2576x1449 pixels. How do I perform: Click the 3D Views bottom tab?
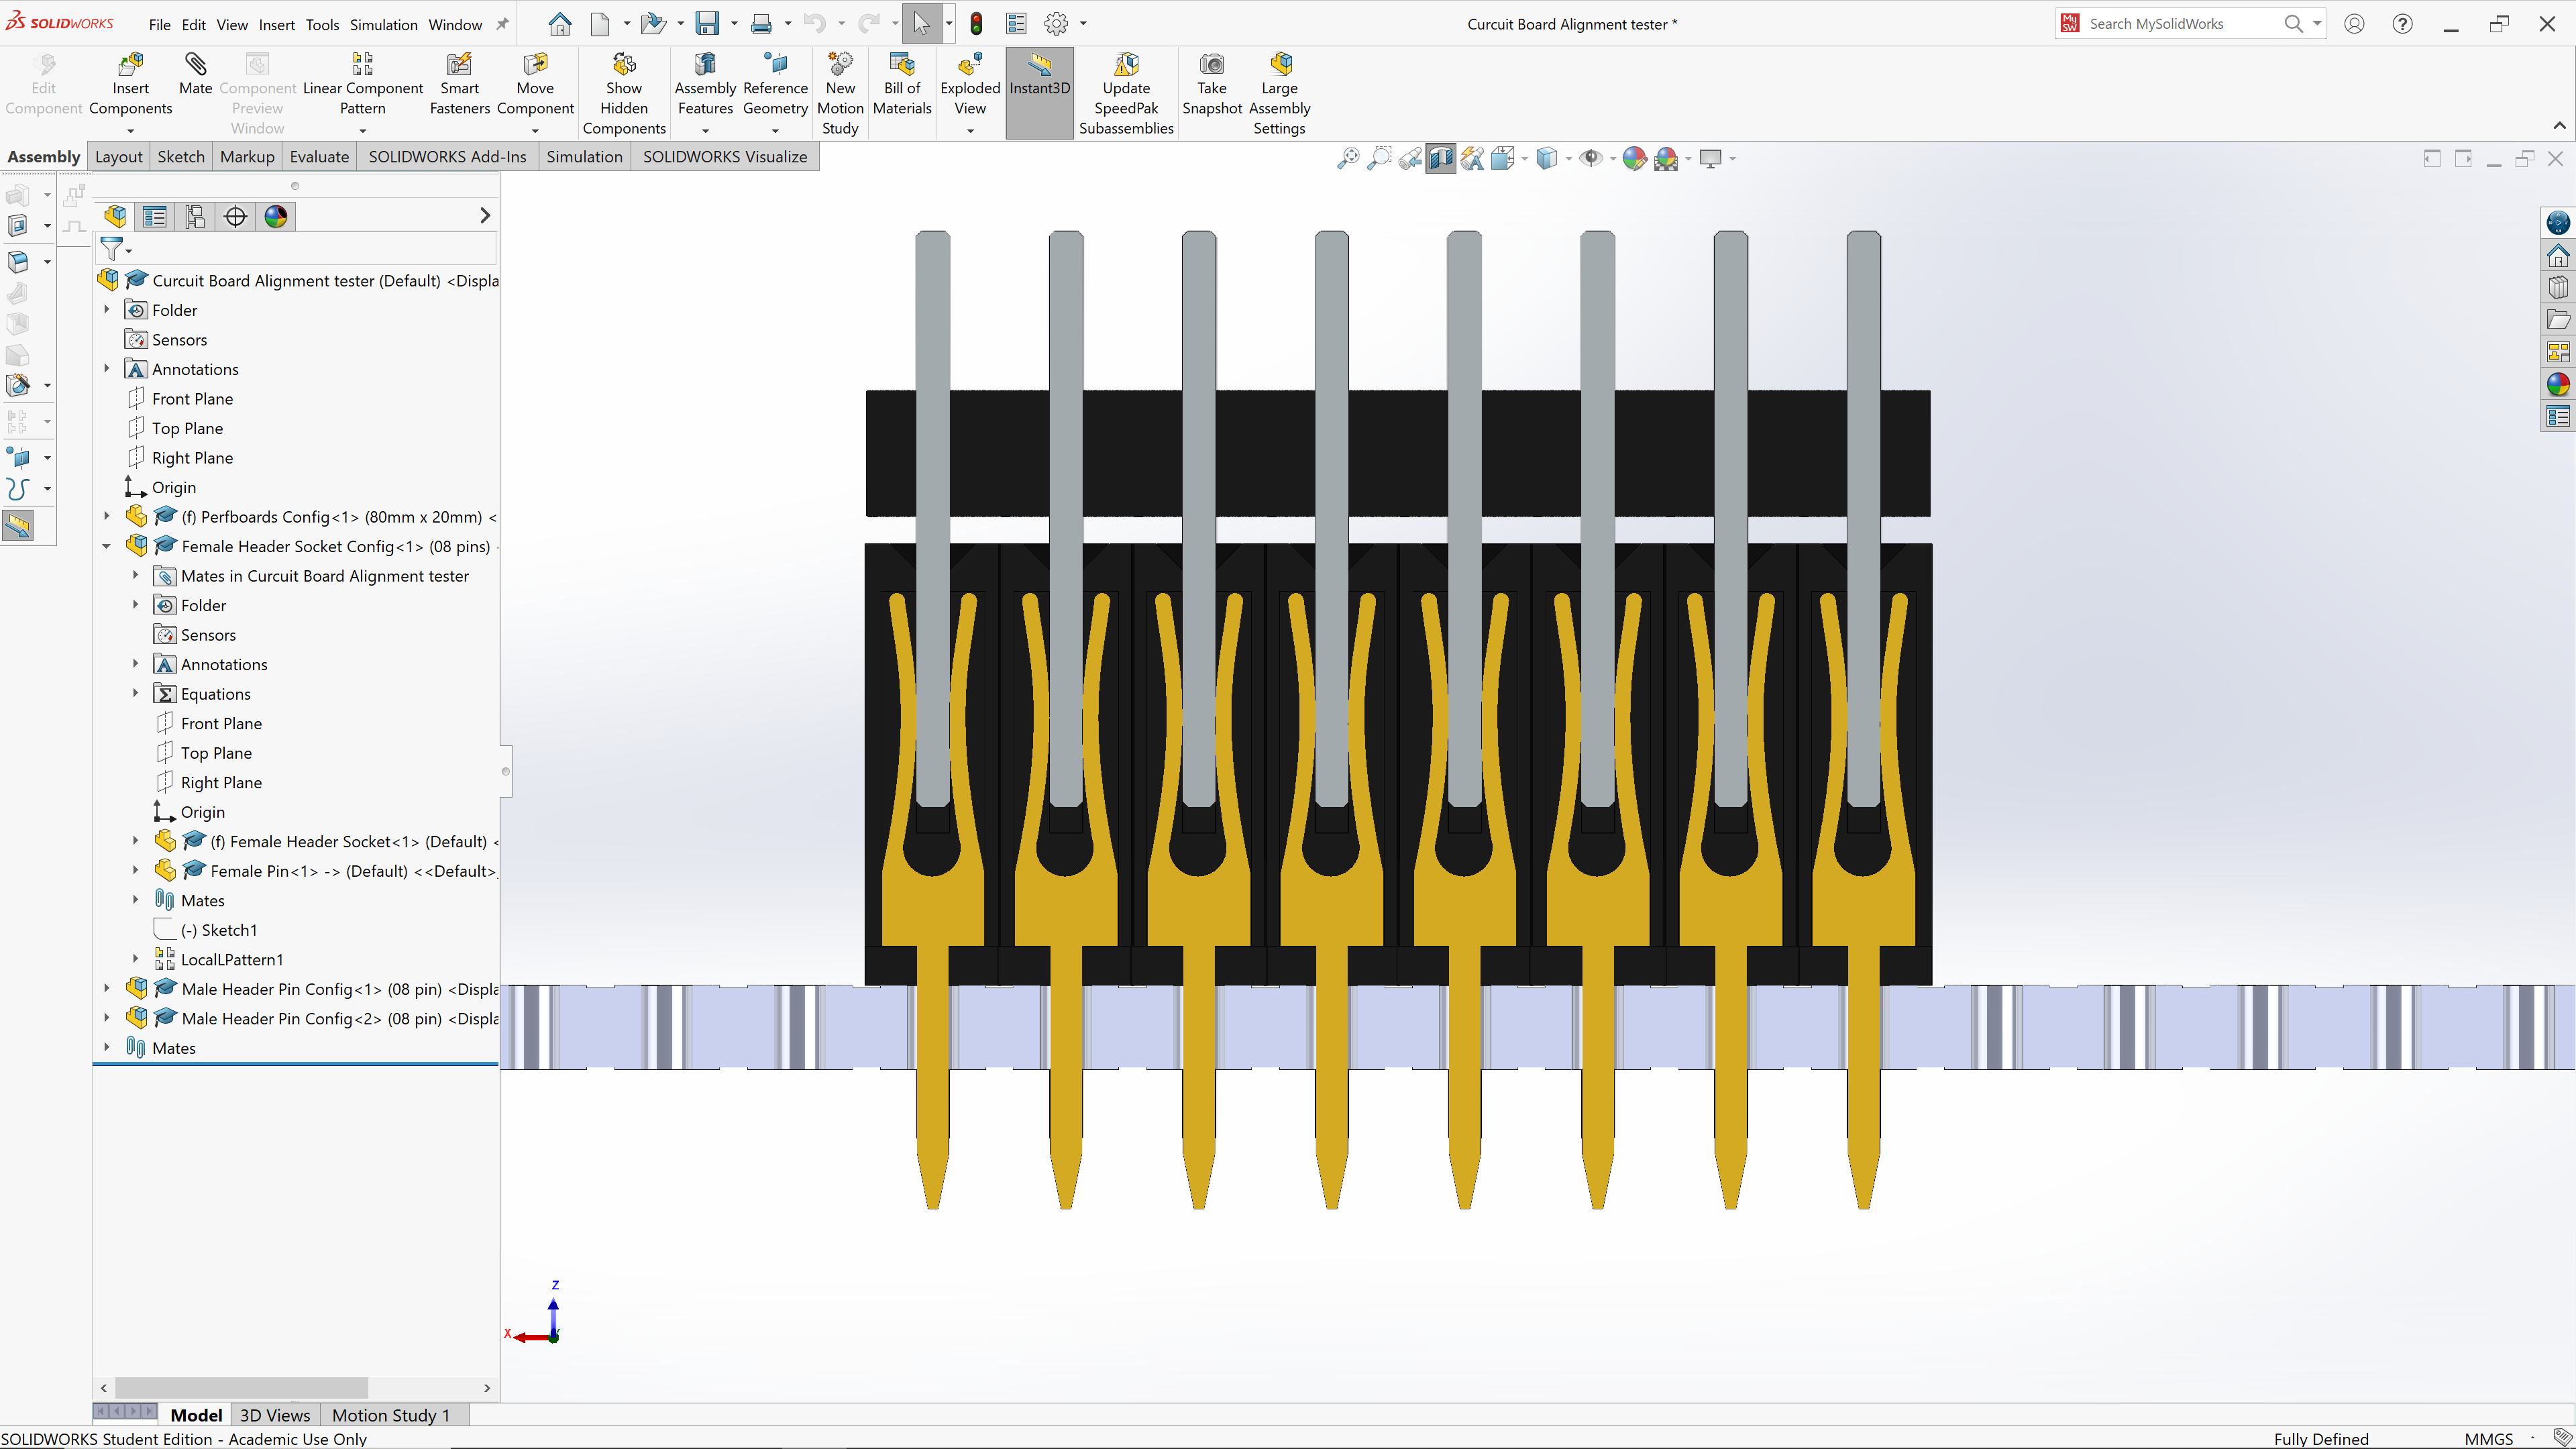pyautogui.click(x=275, y=1415)
